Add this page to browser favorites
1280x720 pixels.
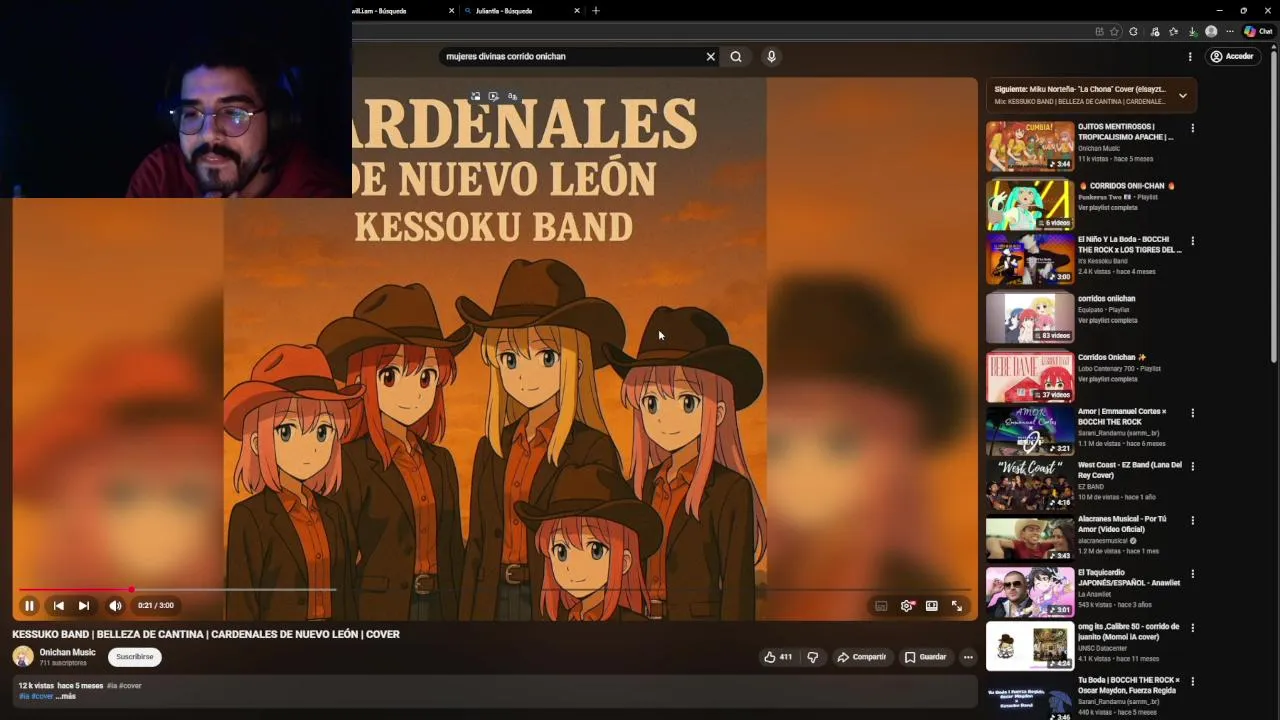pos(1114,31)
